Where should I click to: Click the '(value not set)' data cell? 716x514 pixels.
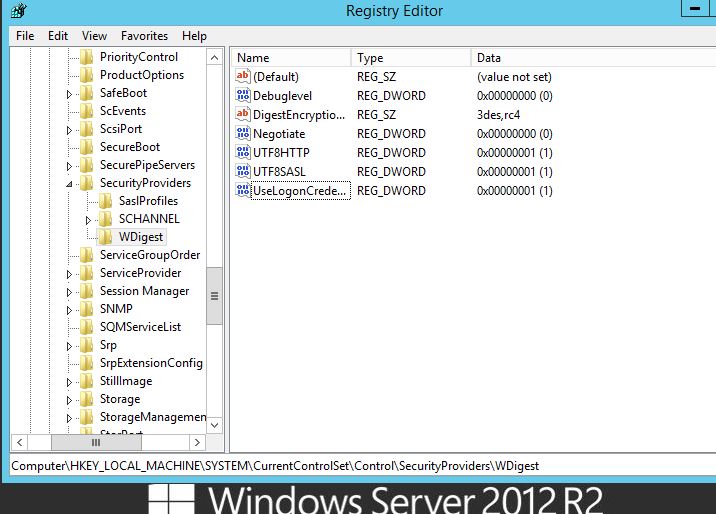pos(514,77)
